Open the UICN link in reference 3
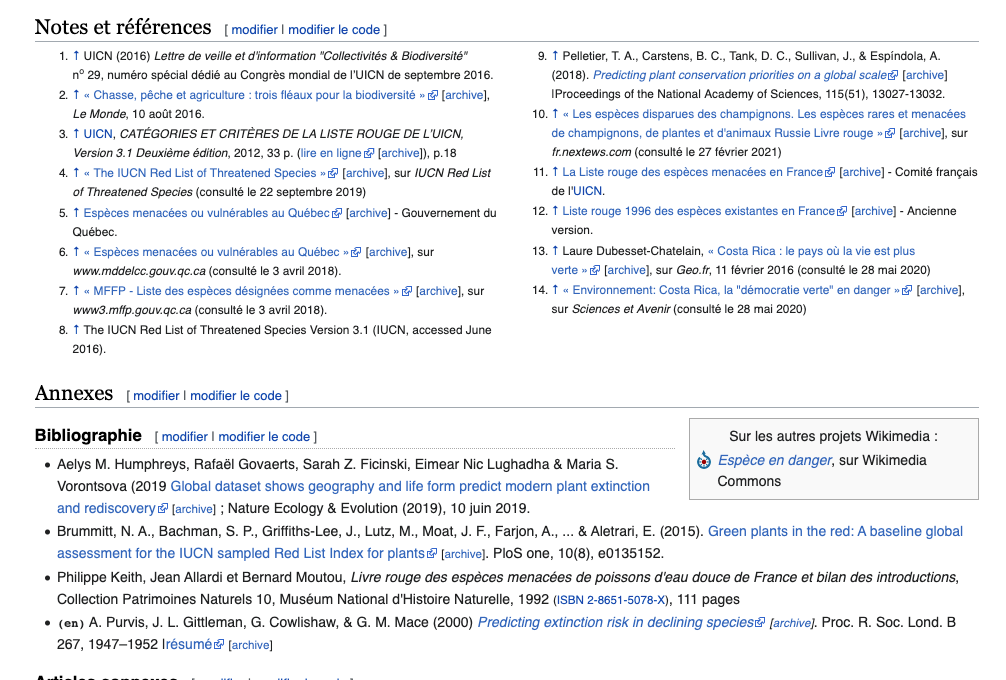This screenshot has height=680, width=1006. [98, 134]
